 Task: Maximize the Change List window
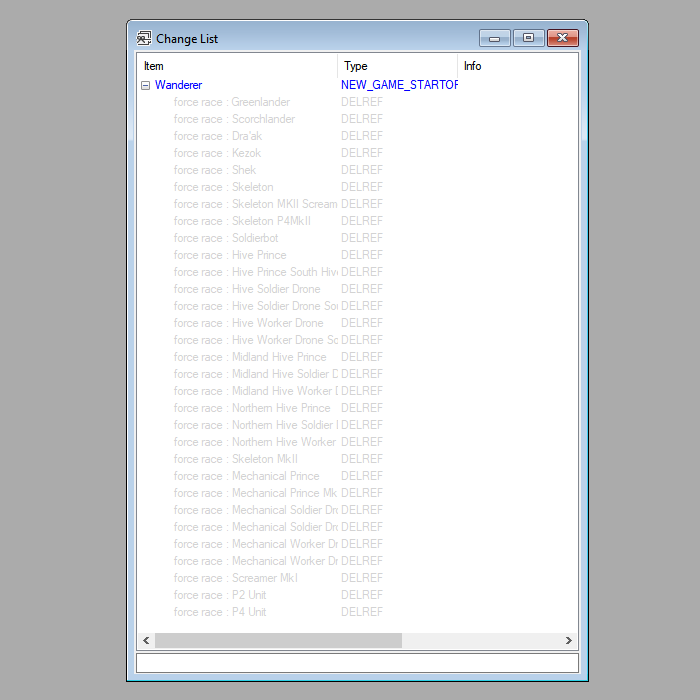tap(529, 38)
